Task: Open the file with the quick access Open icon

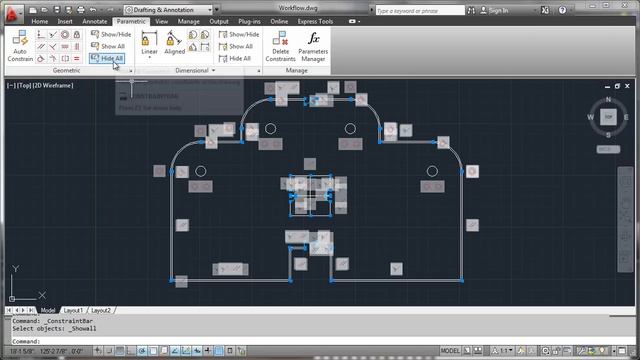Action: click(x=45, y=9)
